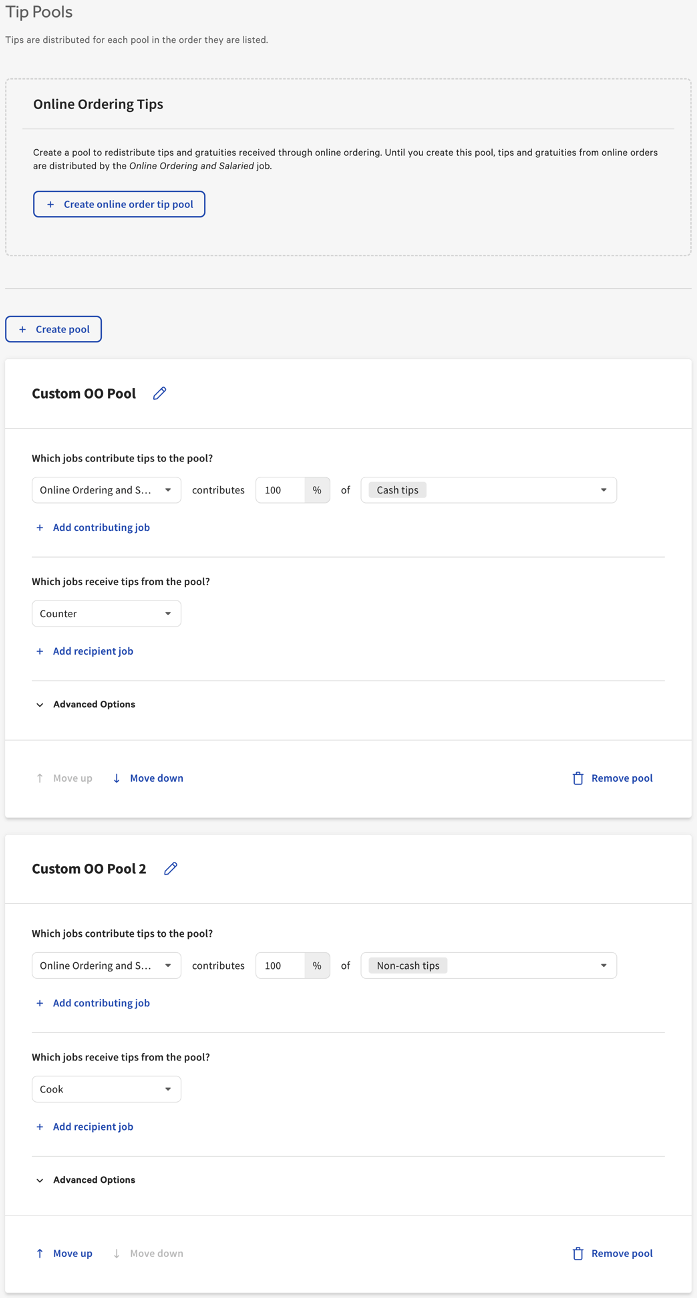Image resolution: width=697 pixels, height=1298 pixels.
Task: Click Create online order tip pool
Action: point(119,204)
